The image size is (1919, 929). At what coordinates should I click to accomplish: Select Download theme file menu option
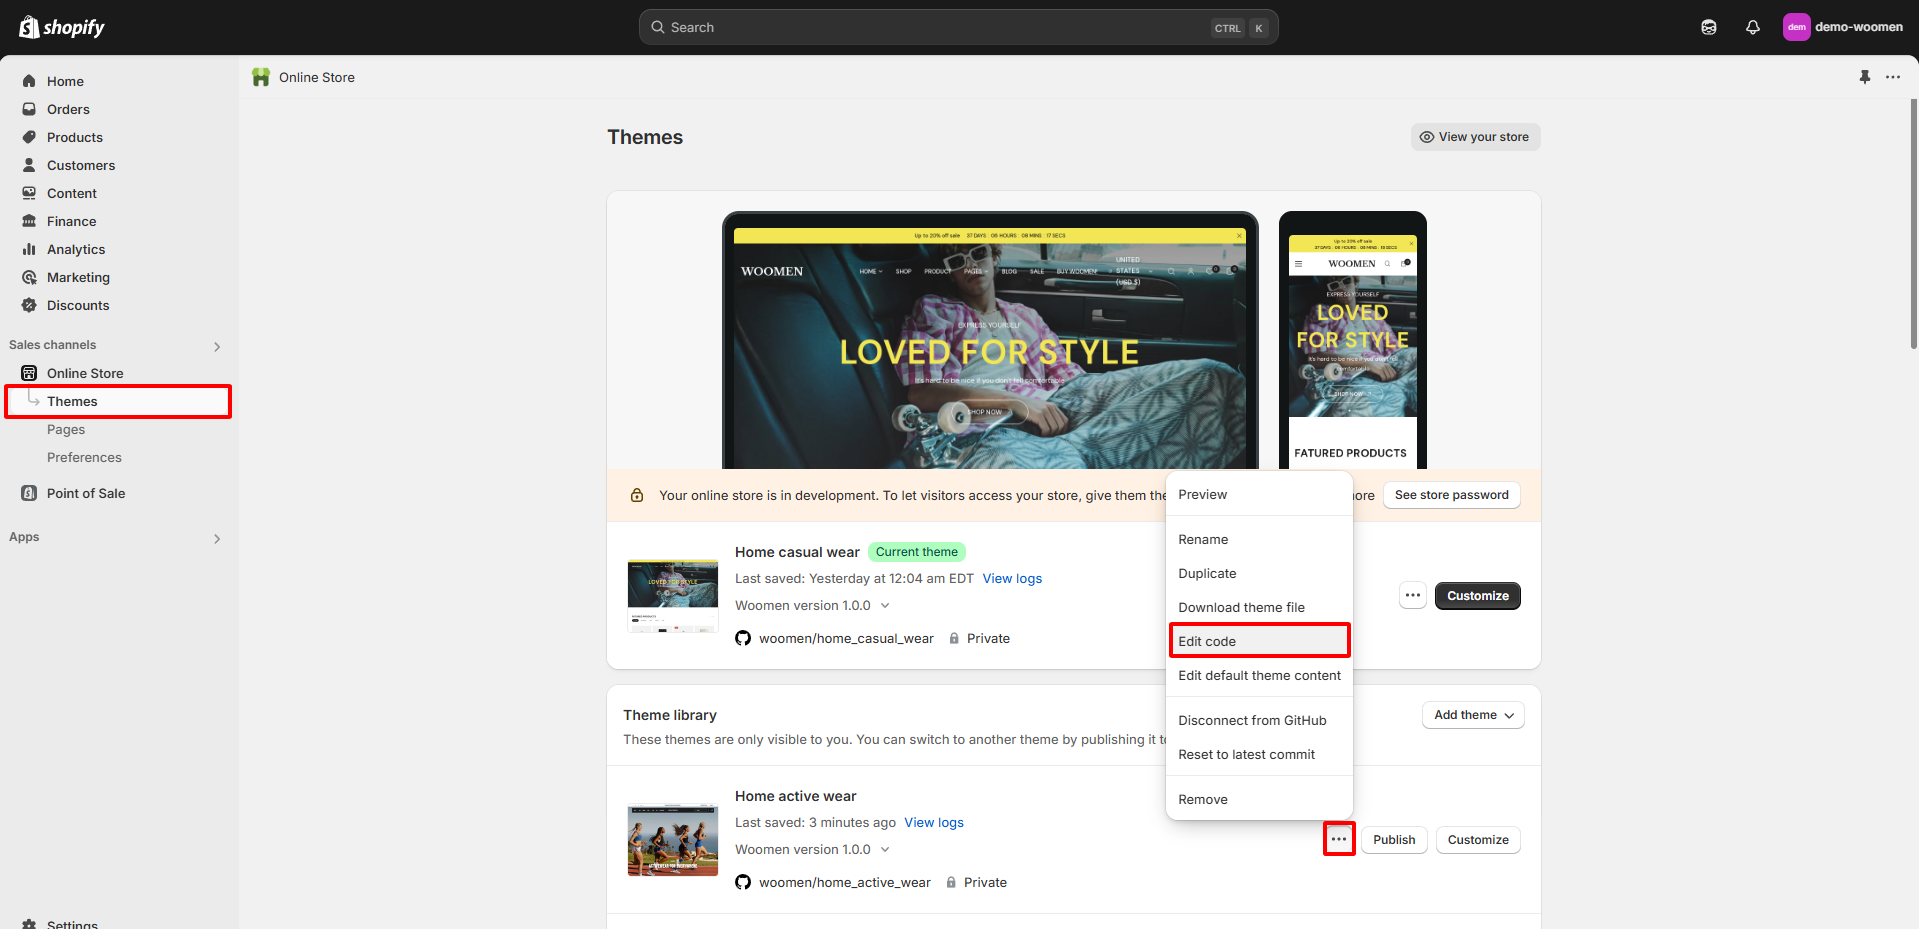[1241, 607]
